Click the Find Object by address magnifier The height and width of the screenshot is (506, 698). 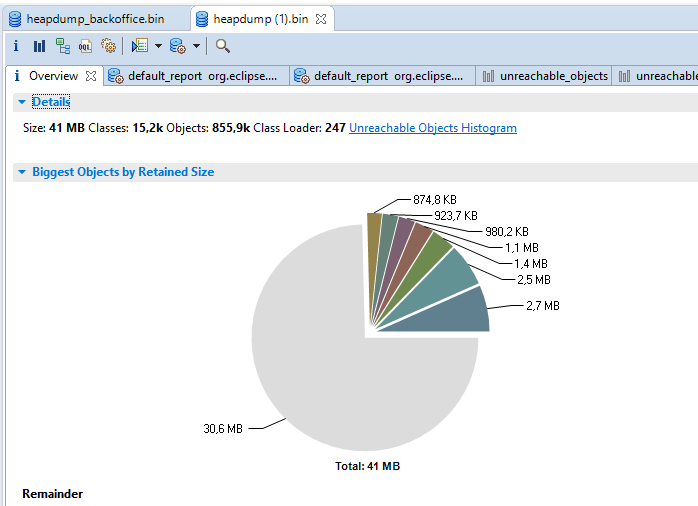[223, 46]
